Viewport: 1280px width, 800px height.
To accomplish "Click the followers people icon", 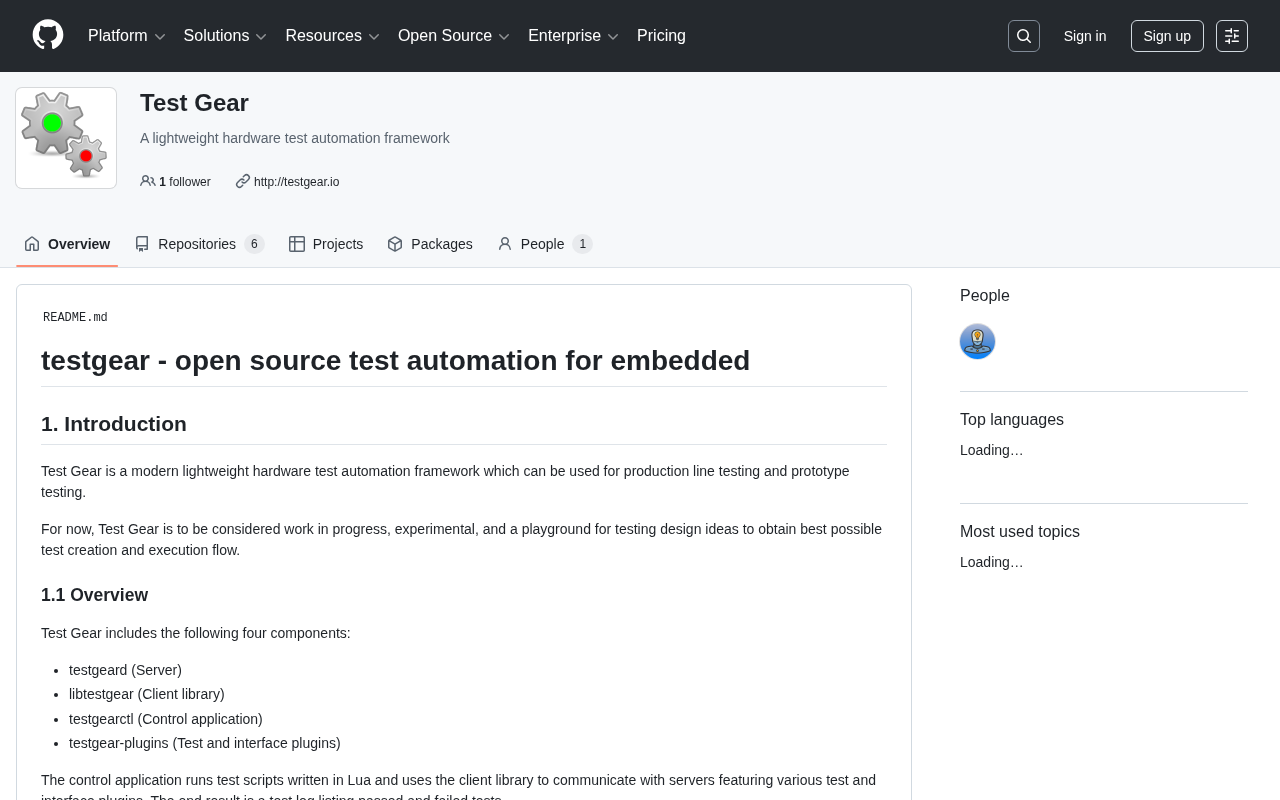I will tap(148, 181).
